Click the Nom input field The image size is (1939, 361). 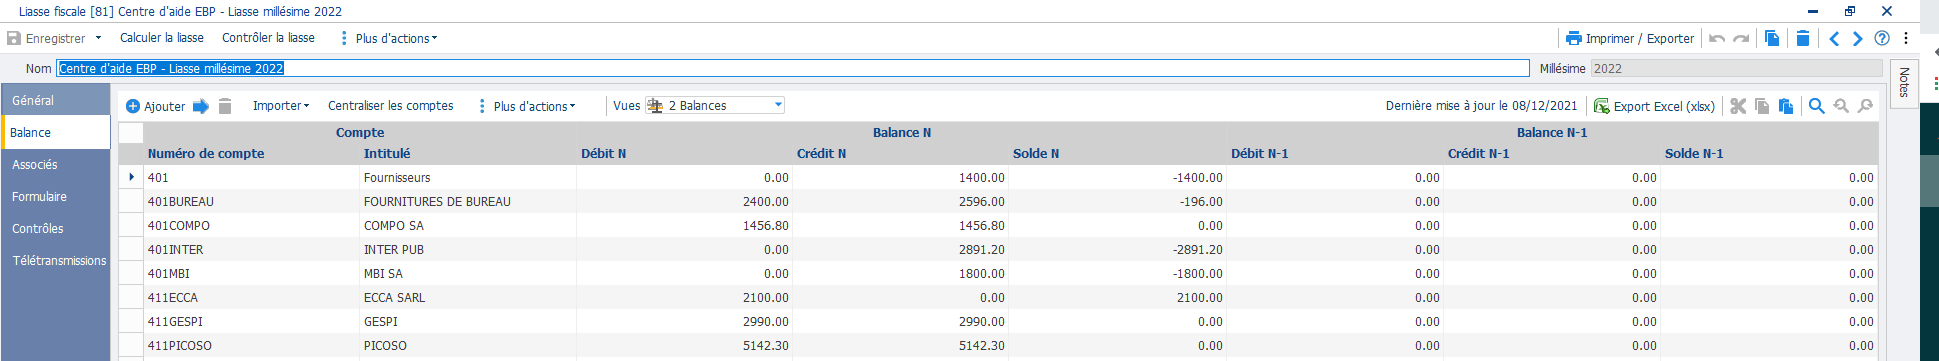click(793, 68)
